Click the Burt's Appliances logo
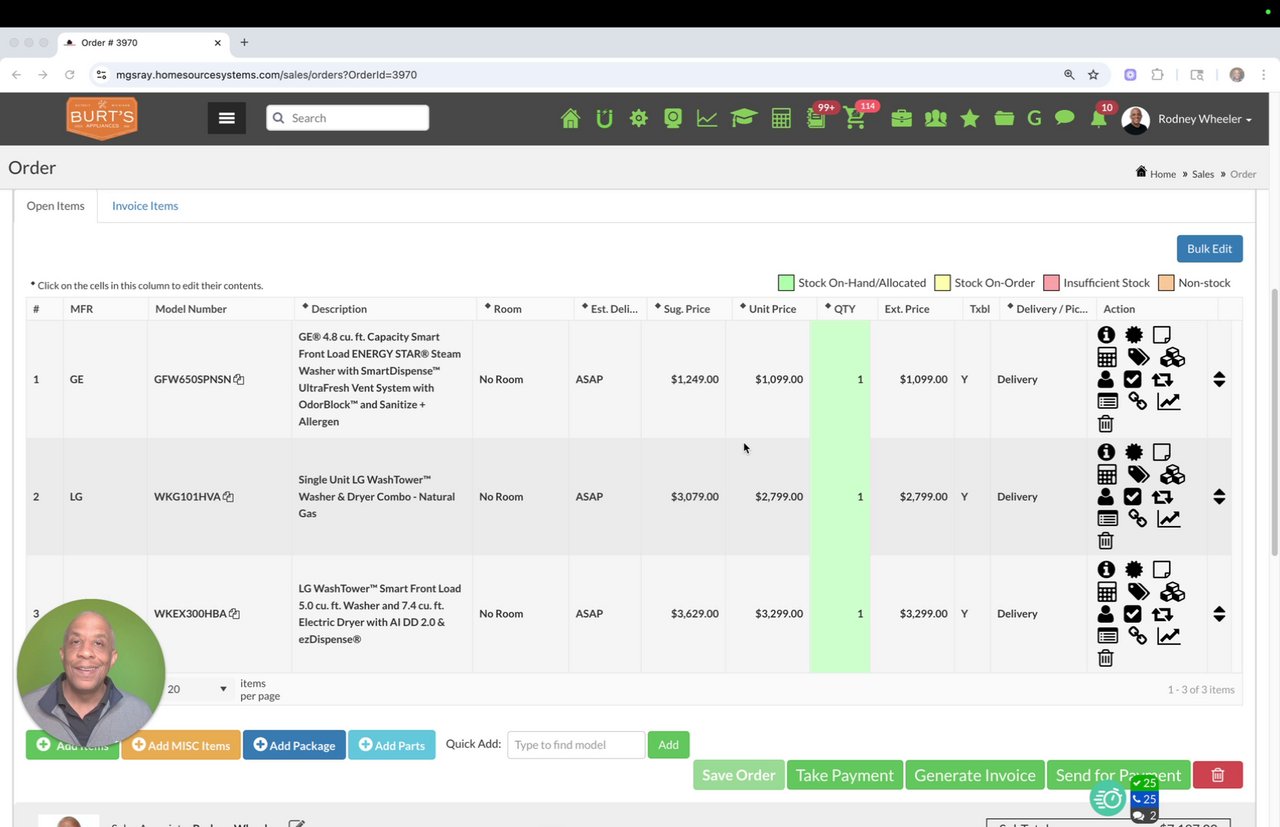 [x=102, y=118]
